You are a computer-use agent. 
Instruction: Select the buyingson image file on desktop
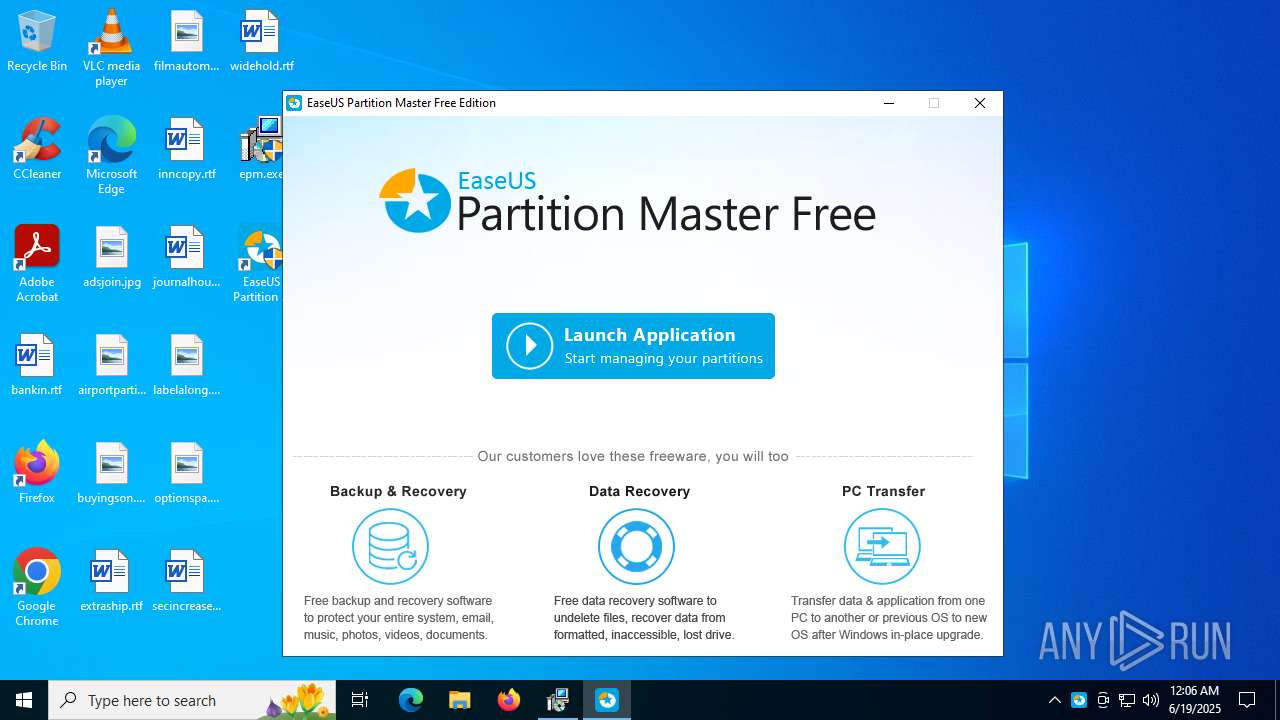[111, 474]
